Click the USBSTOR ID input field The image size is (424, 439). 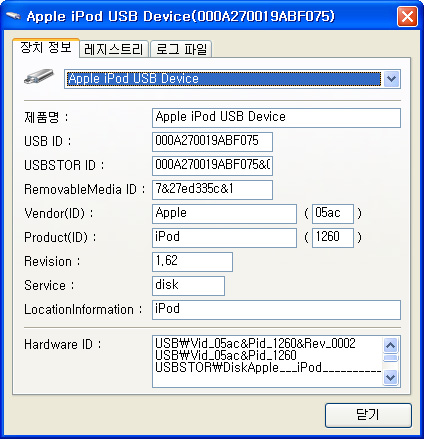click(x=212, y=166)
